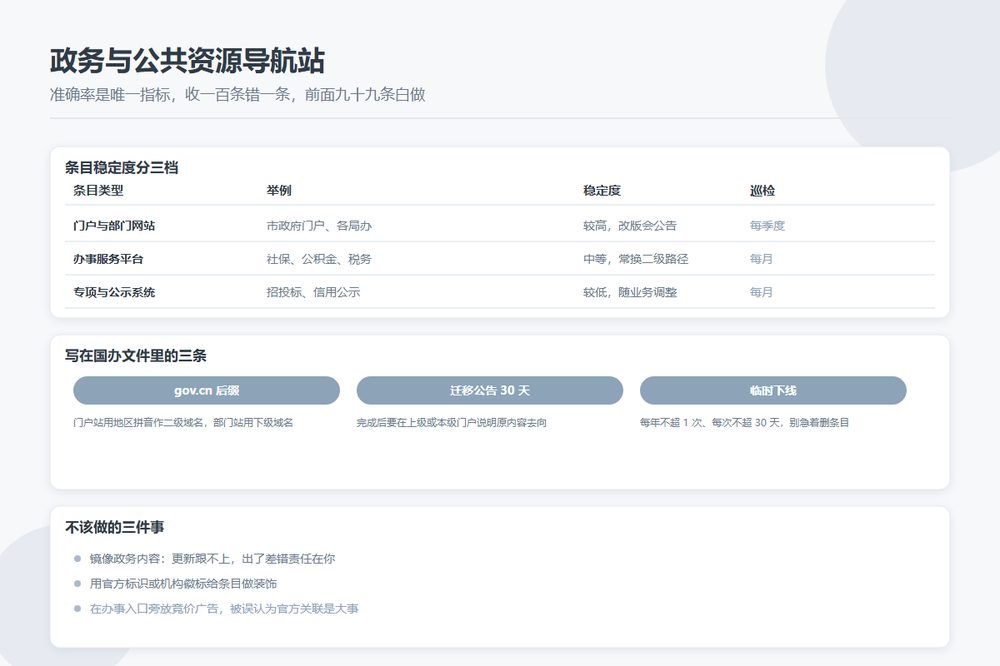Screen dimensions: 1000x666
Task: Click the 稳定度 column header
Action: (601, 190)
